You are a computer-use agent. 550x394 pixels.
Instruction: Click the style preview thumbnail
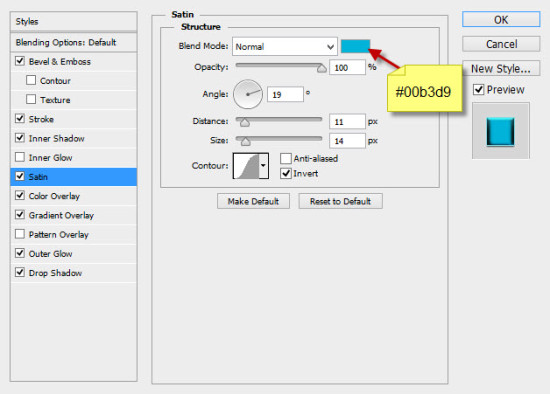(501, 131)
